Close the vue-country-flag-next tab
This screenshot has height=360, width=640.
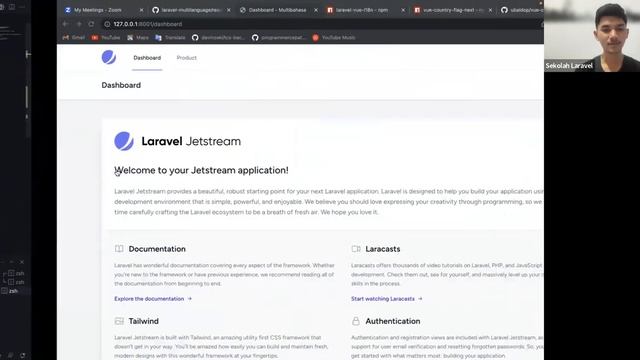point(490,10)
